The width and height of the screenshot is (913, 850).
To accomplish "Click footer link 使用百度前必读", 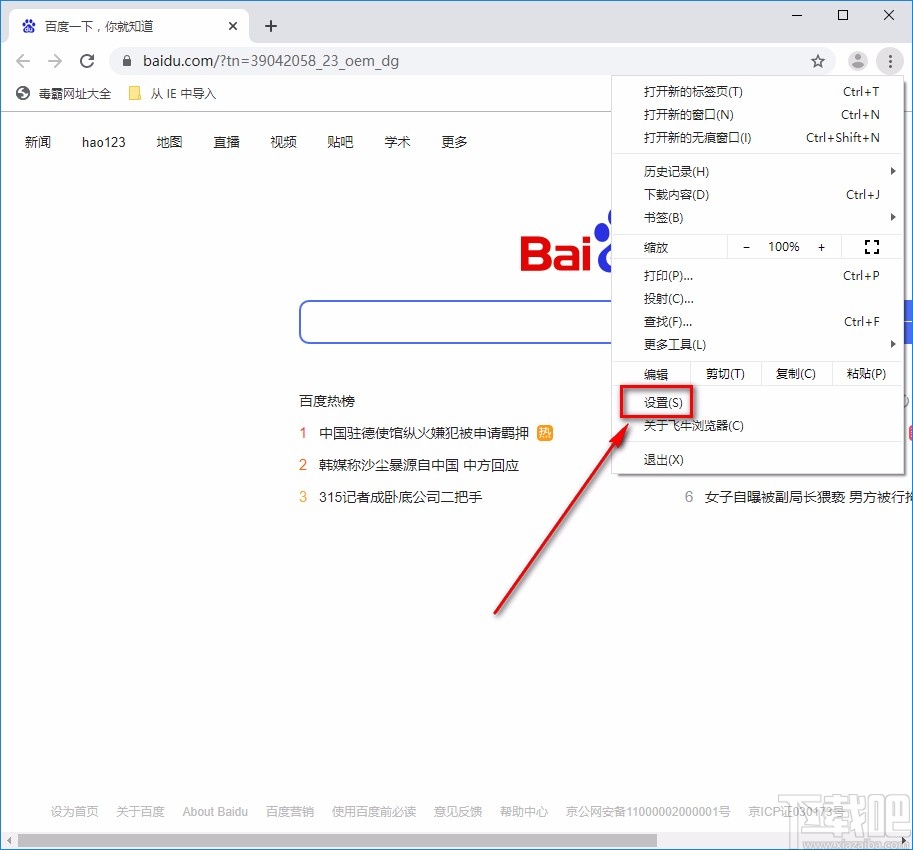I will pyautogui.click(x=374, y=812).
